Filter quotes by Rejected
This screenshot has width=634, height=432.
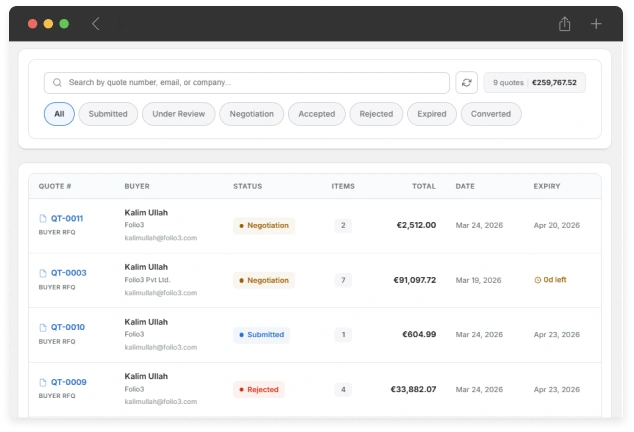pos(376,114)
